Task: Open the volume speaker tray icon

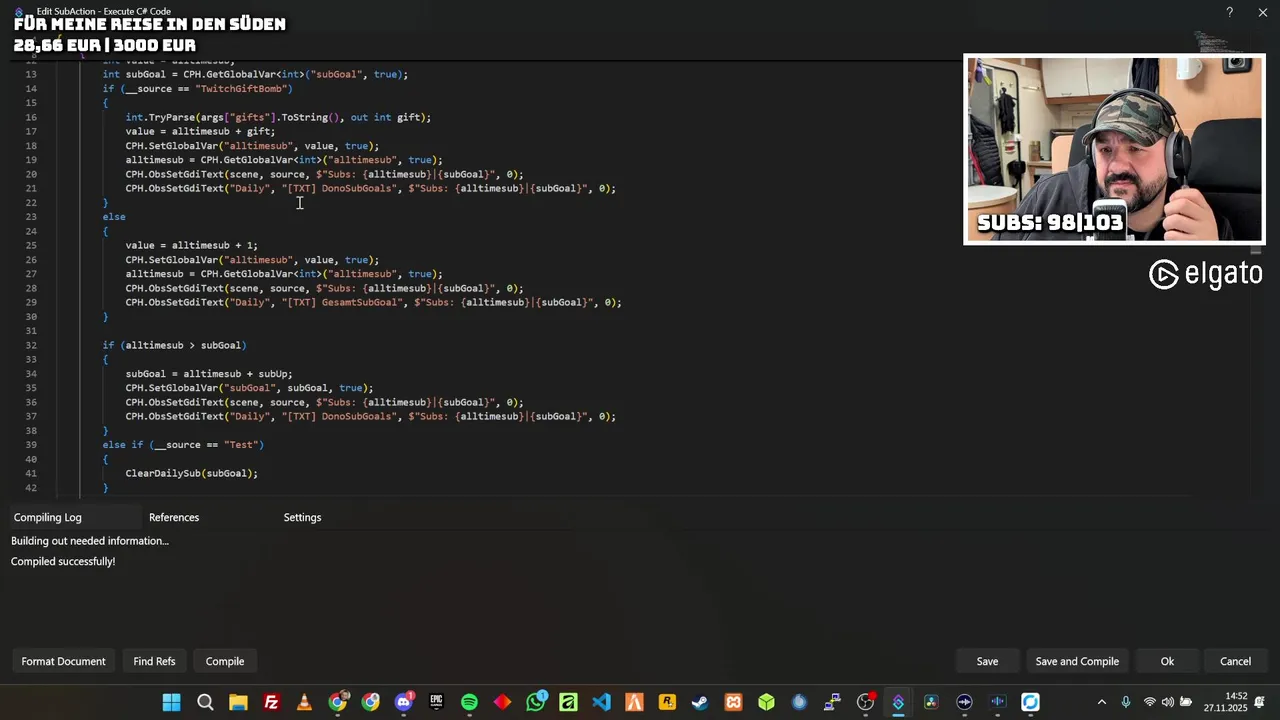Action: [1167, 702]
